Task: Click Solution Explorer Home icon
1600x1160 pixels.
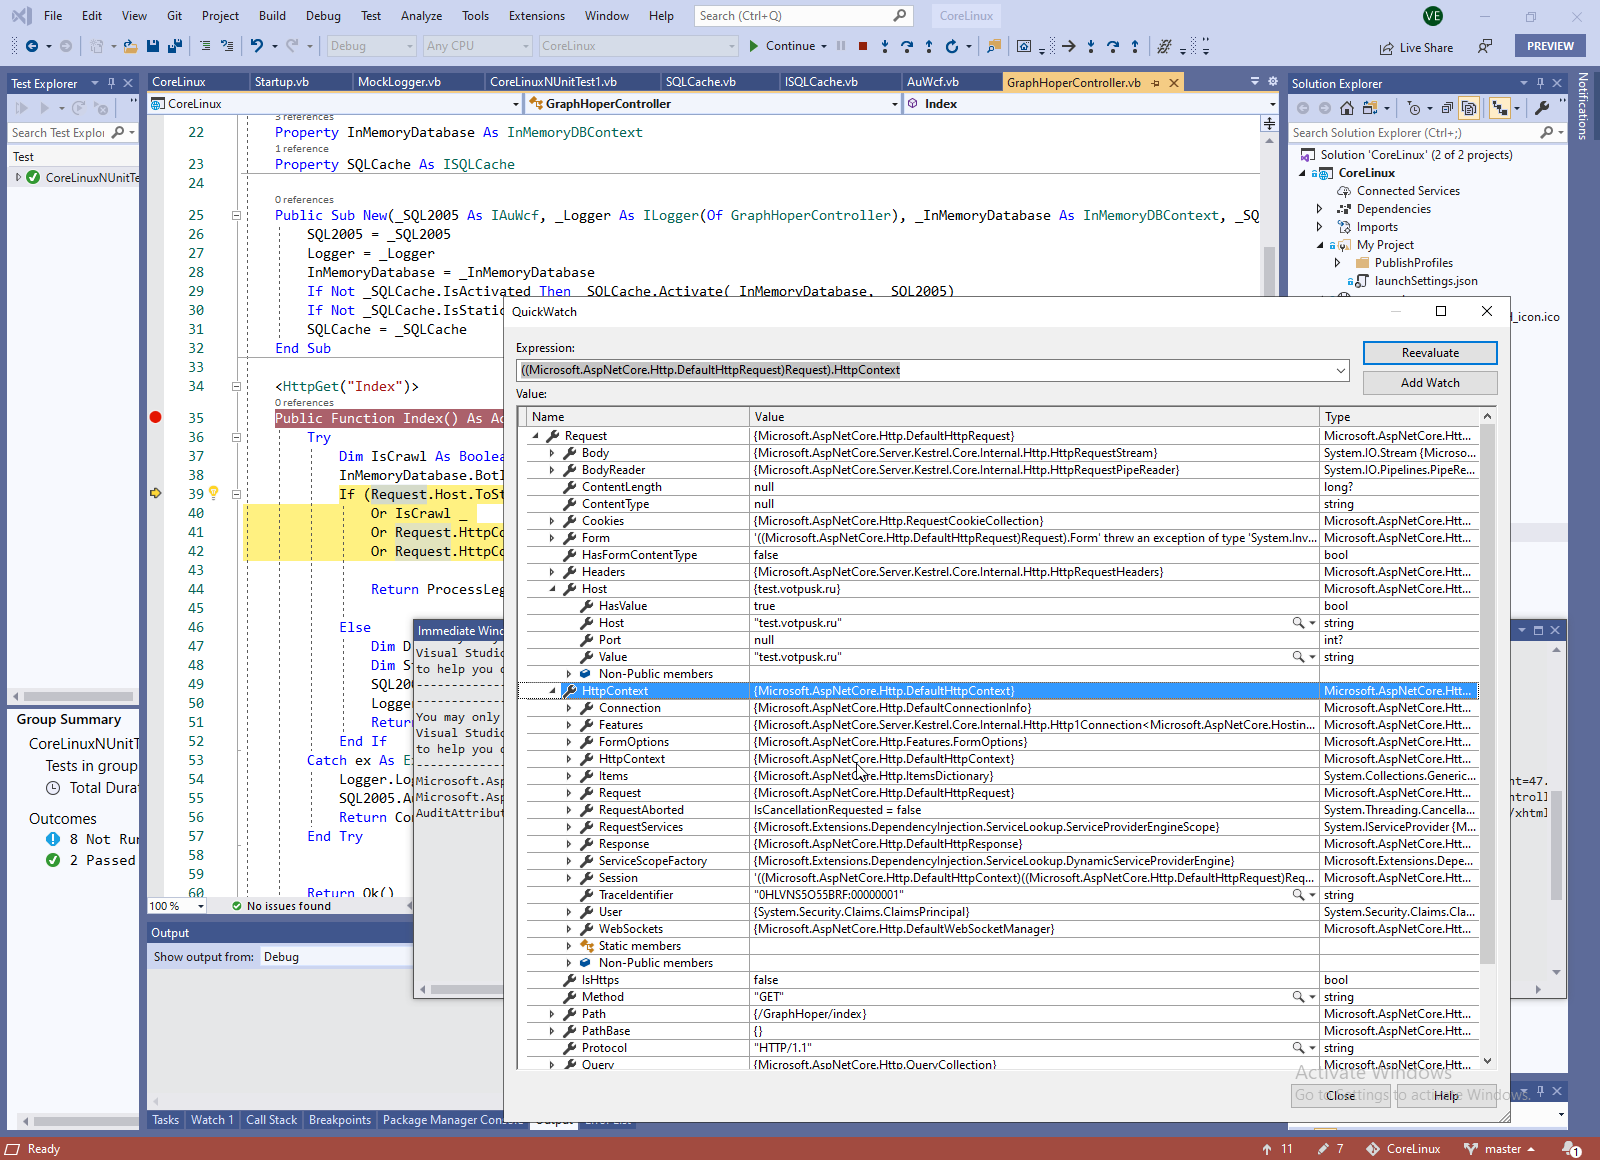Action: click(1347, 108)
